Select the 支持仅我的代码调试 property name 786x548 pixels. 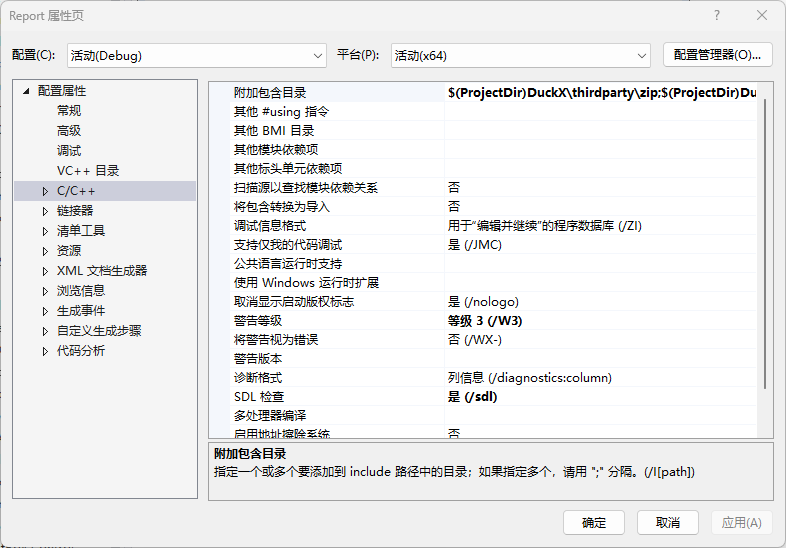tap(288, 245)
